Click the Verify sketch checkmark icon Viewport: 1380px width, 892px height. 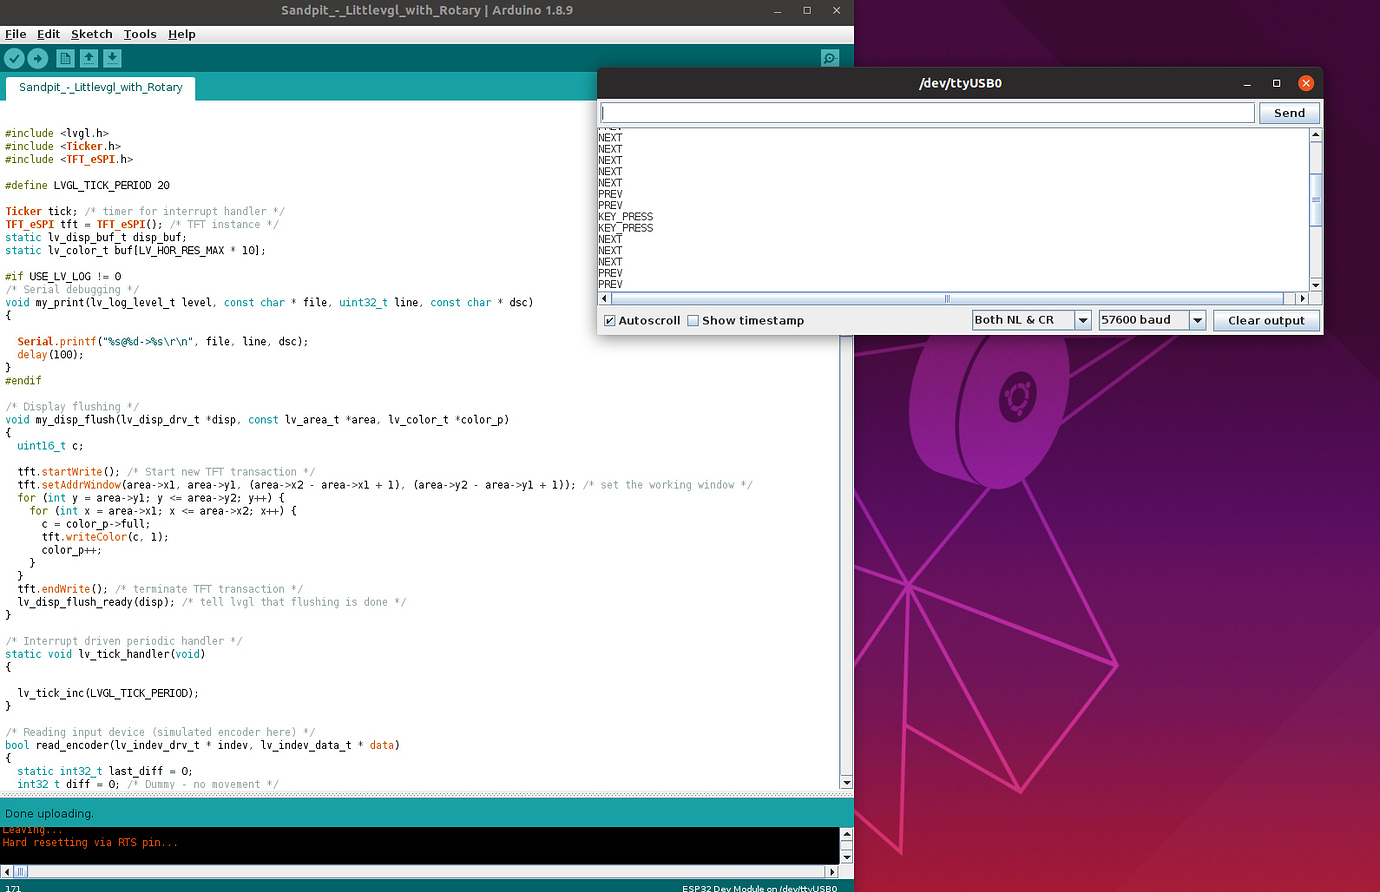14,59
